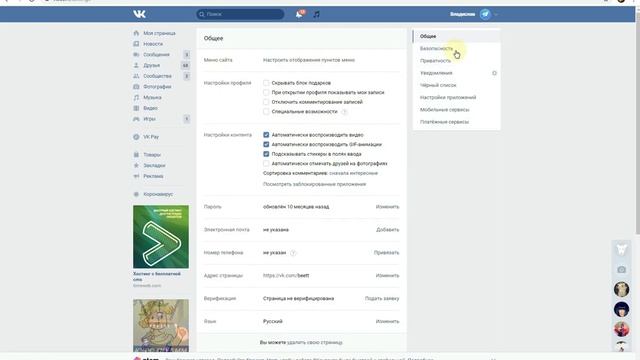Open the Реклама megaphone icon
This screenshot has height=360, width=640.
tap(136, 176)
